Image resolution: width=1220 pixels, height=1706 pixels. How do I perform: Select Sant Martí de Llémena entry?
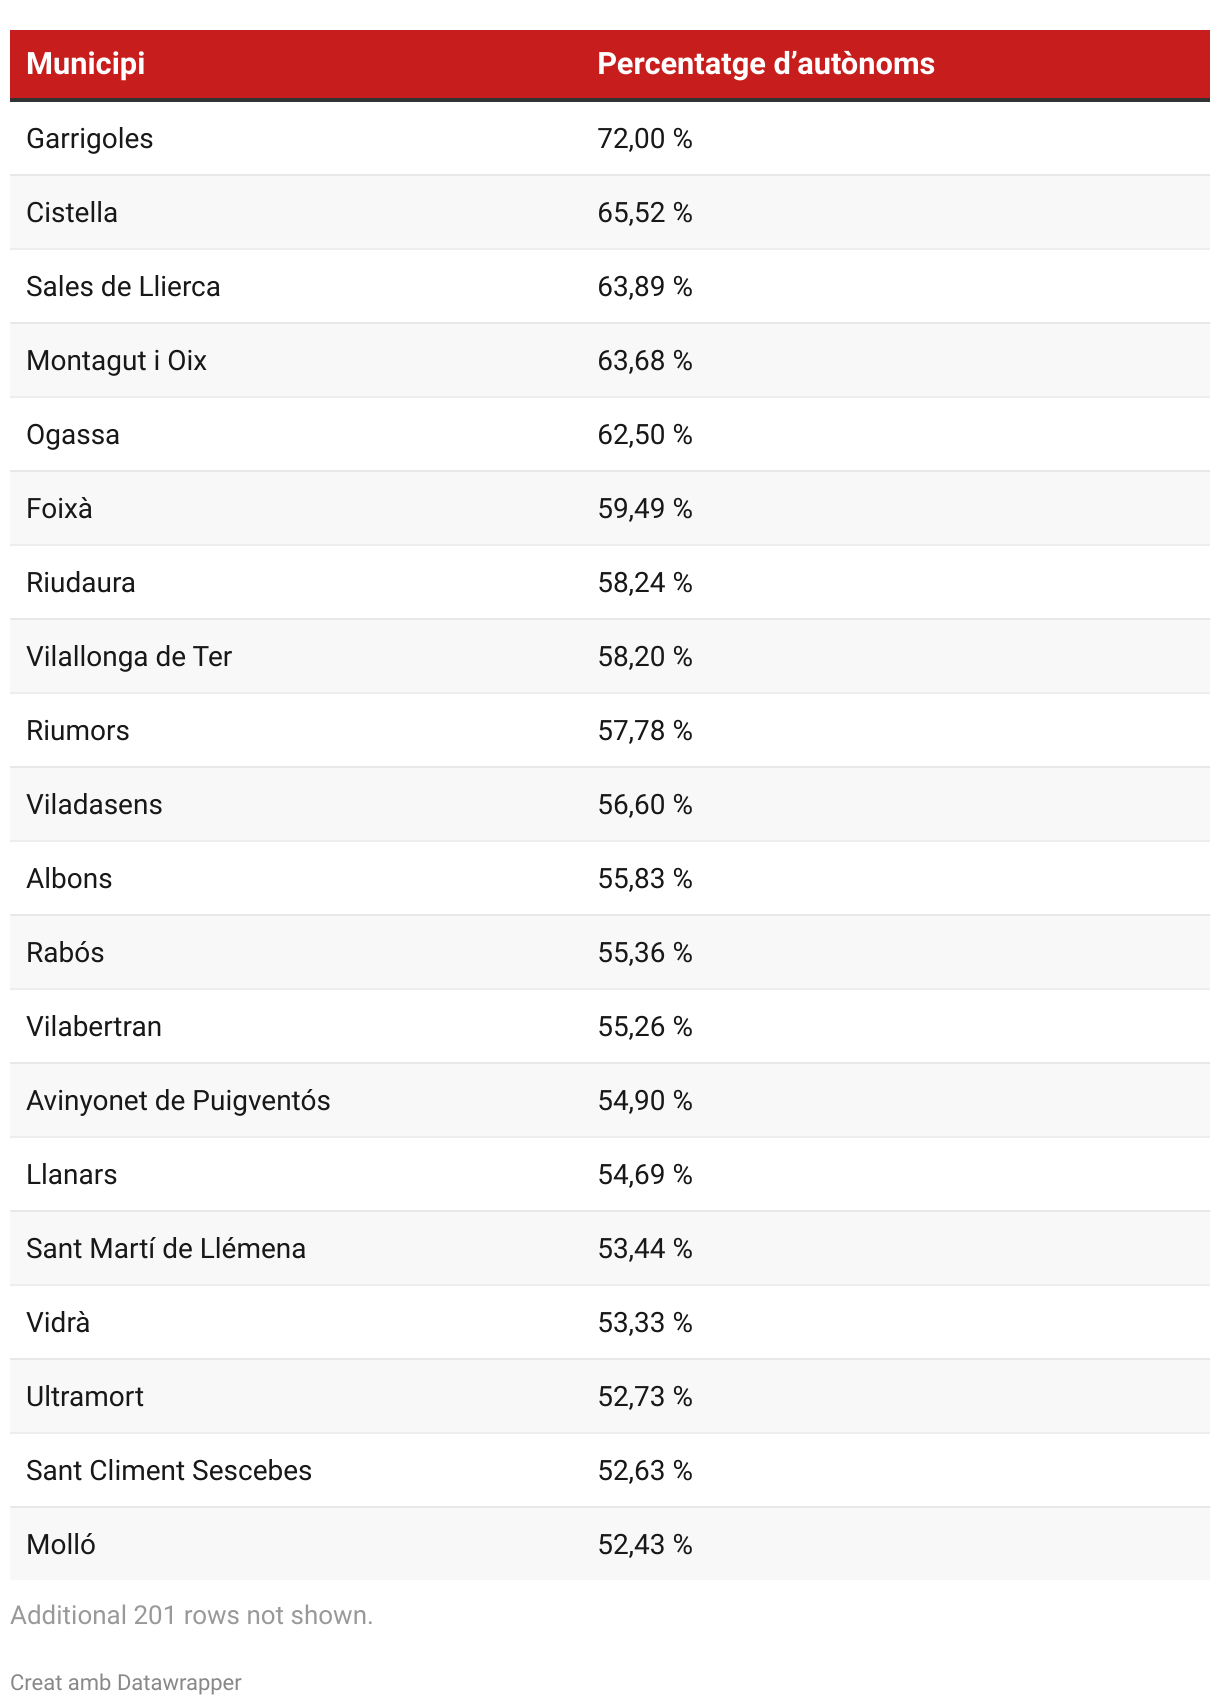click(x=166, y=1249)
